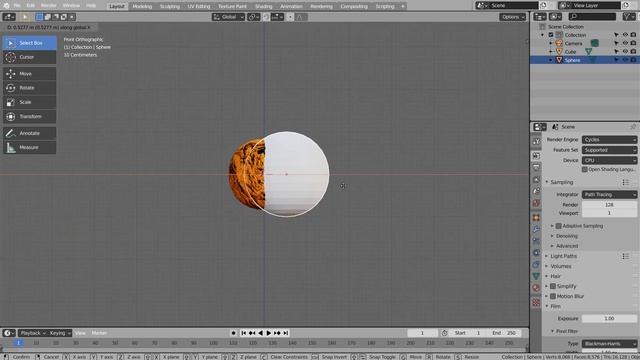Click the outliner search field
Viewport: 640px width, 360px height.
pyautogui.click(x=592, y=17)
